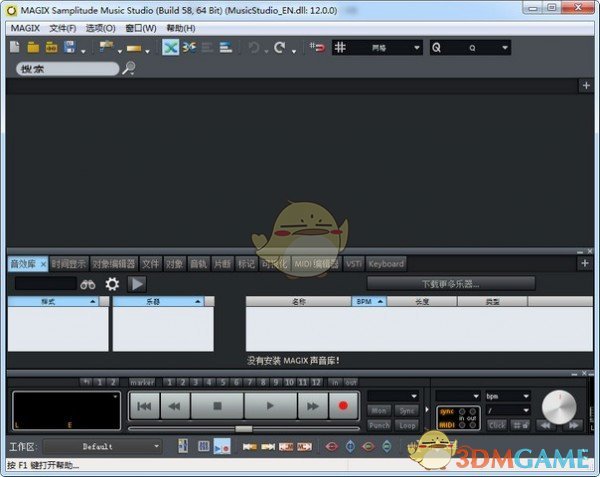This screenshot has width=600, height=477.
Task: Click the 下载更多乐器... button
Action: pos(451,284)
